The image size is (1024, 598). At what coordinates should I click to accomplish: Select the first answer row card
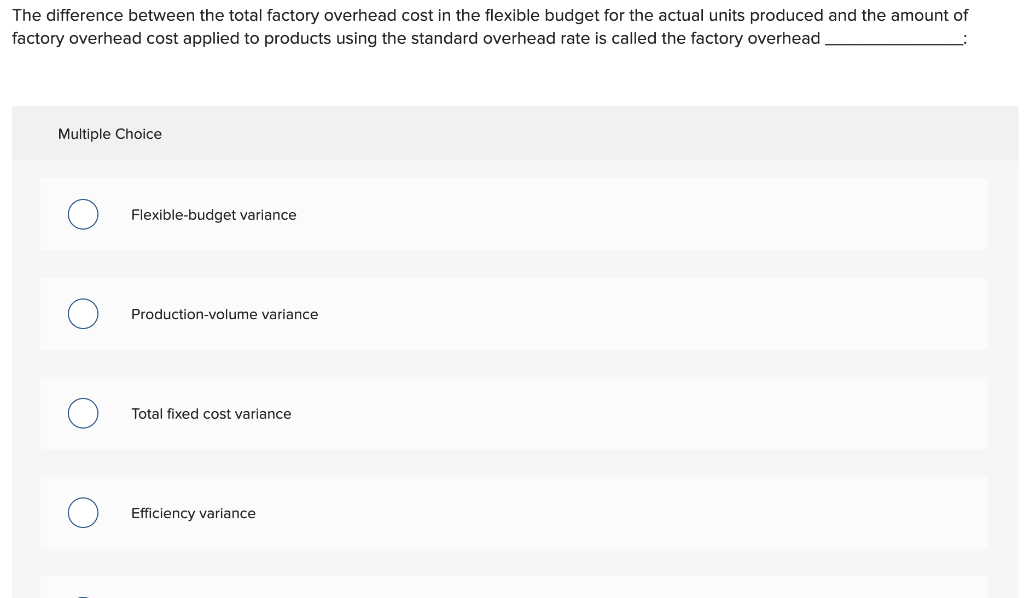point(514,214)
